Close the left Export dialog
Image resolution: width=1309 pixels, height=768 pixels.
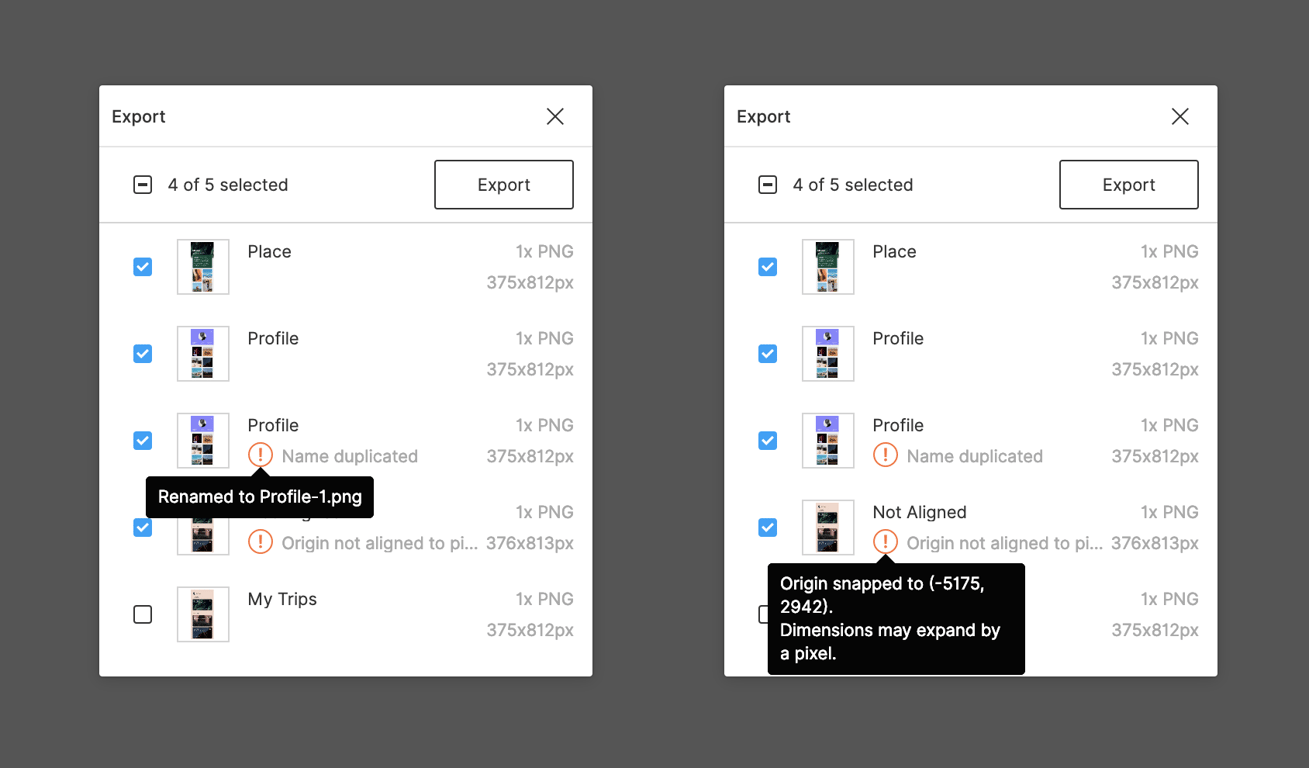pos(555,117)
